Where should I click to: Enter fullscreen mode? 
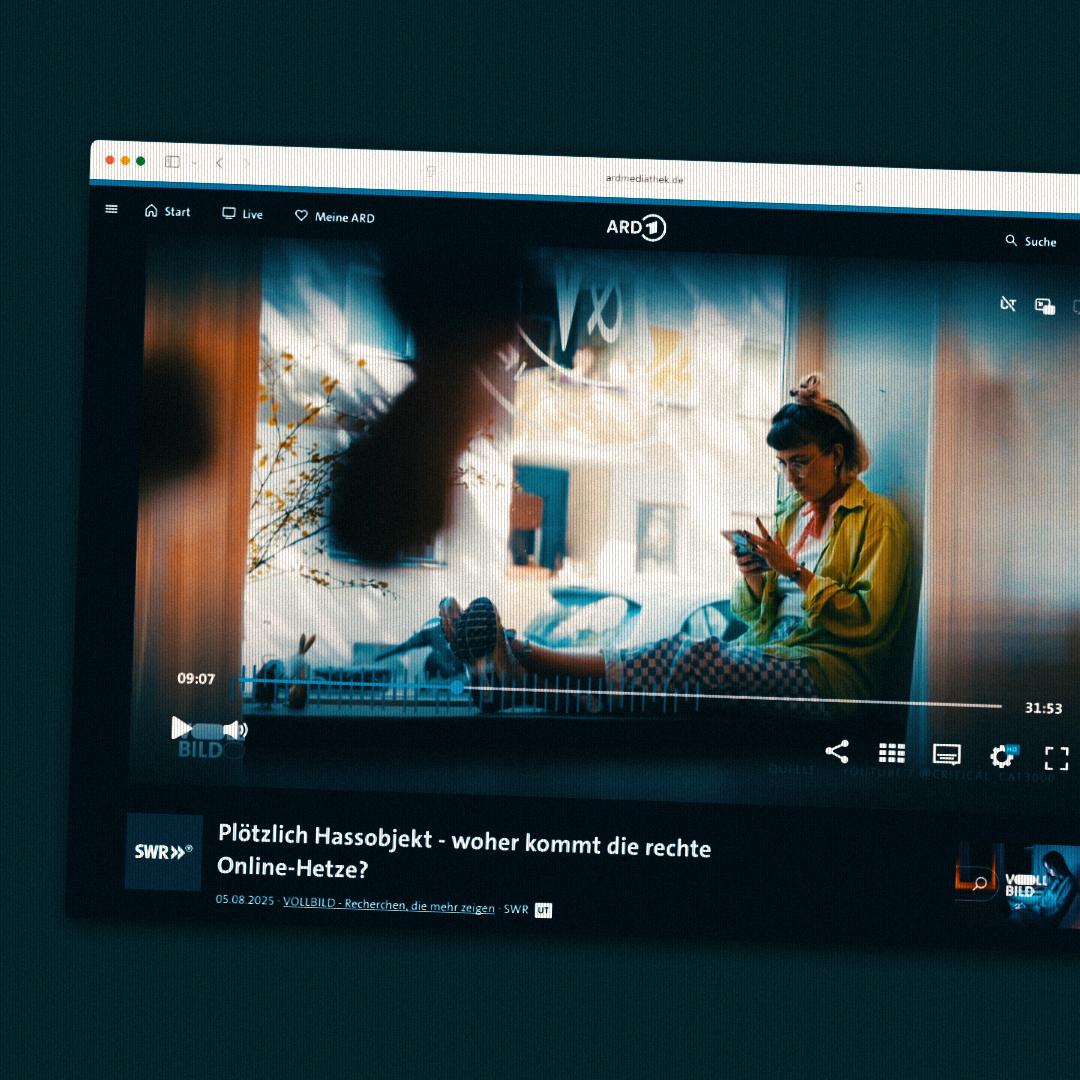click(1057, 759)
